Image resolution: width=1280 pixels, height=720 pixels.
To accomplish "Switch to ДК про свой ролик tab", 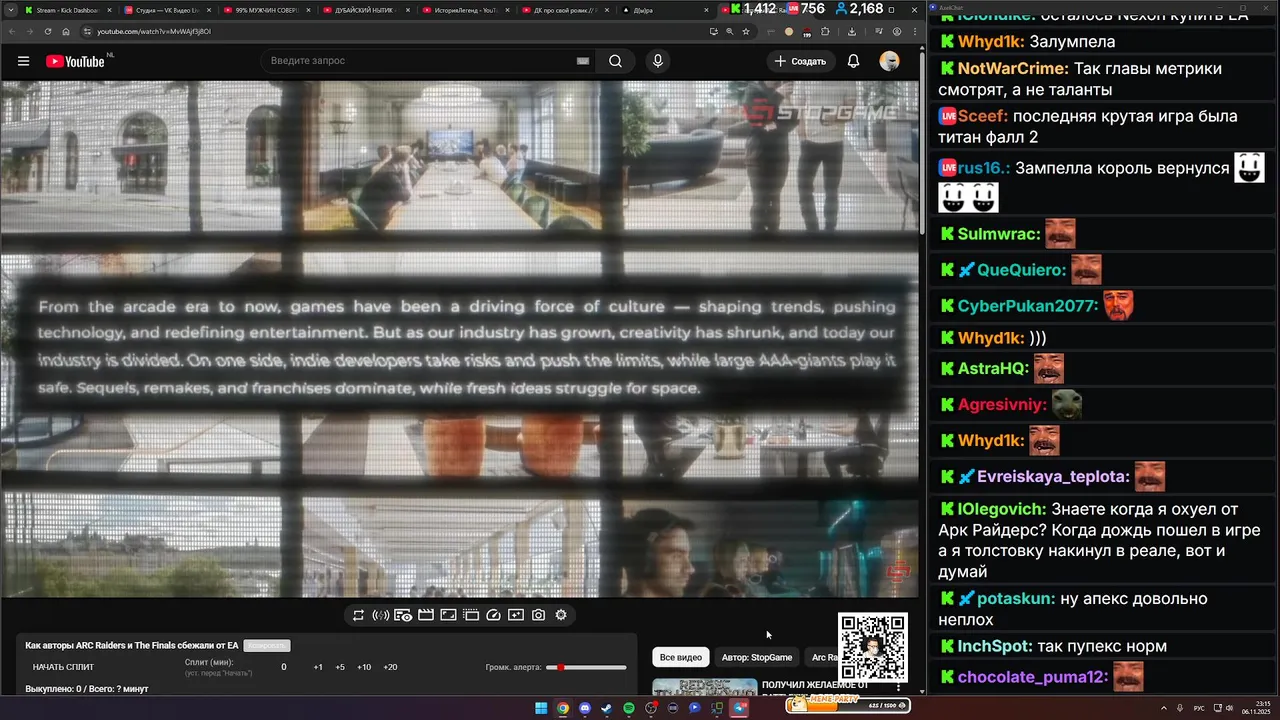I will point(565,10).
